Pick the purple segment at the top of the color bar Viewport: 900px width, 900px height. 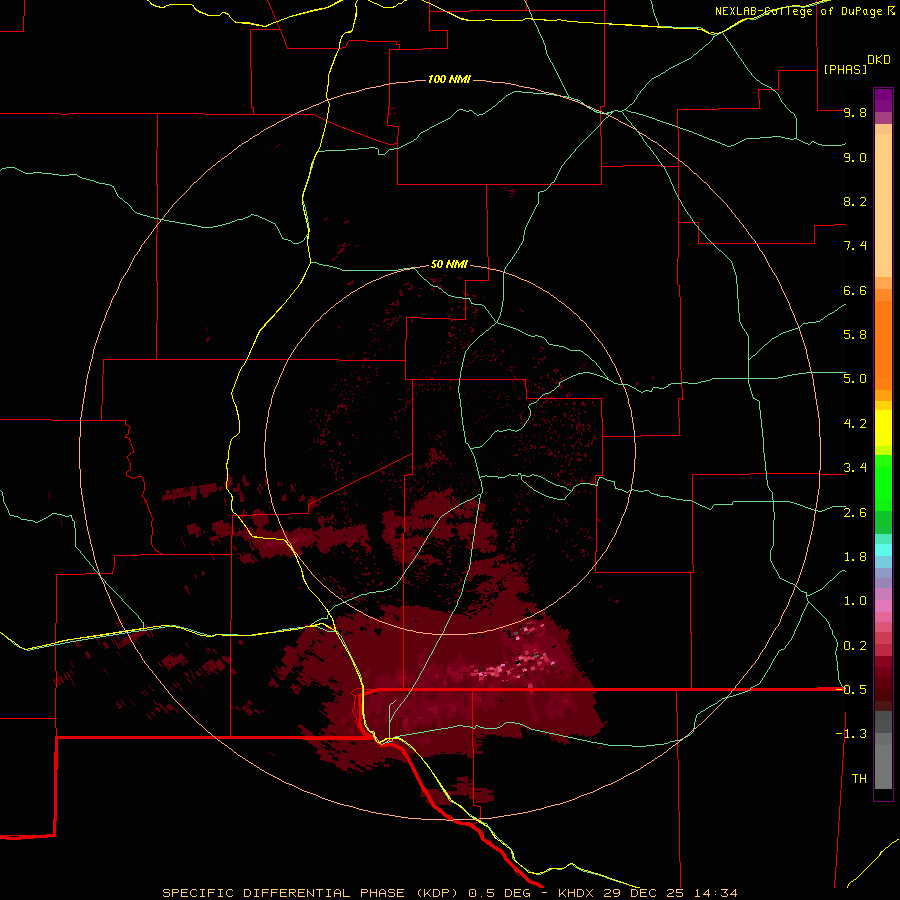[x=883, y=100]
